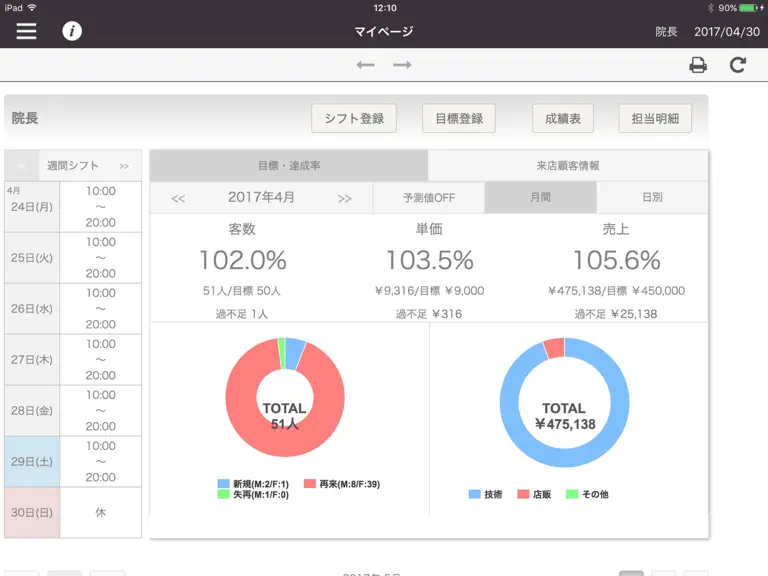Switch to 目標・達成率 tab
Screen dimensions: 768x576
[289, 166]
